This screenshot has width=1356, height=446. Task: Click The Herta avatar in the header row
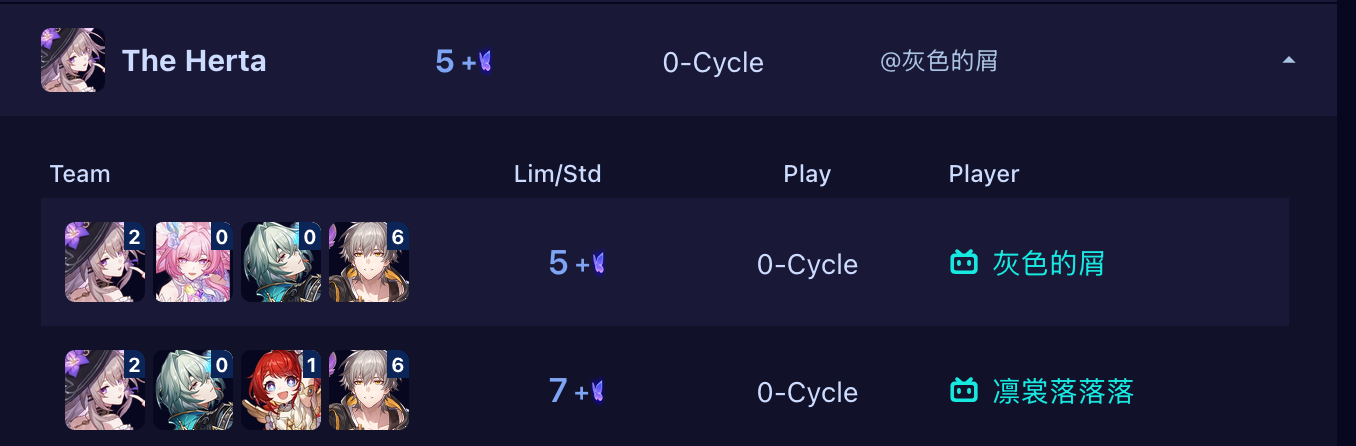click(x=73, y=61)
